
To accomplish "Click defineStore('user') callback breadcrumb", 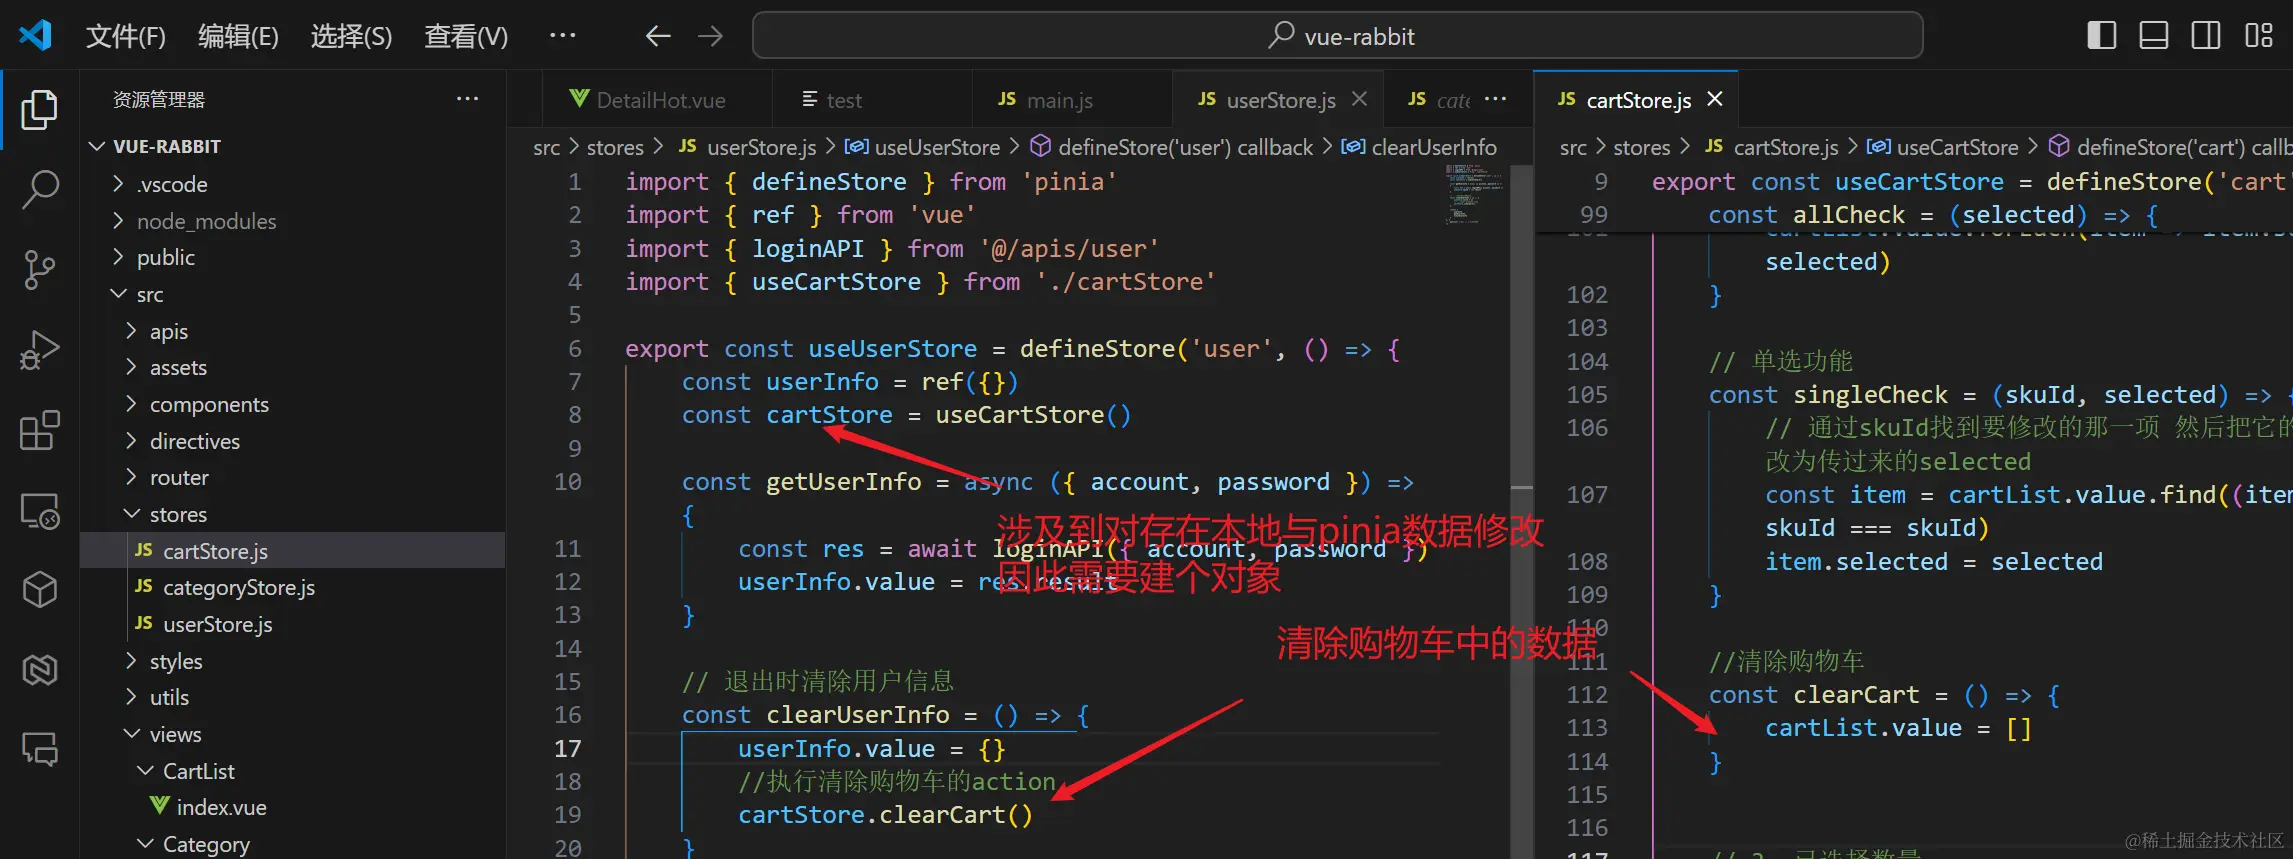I will coord(1185,147).
